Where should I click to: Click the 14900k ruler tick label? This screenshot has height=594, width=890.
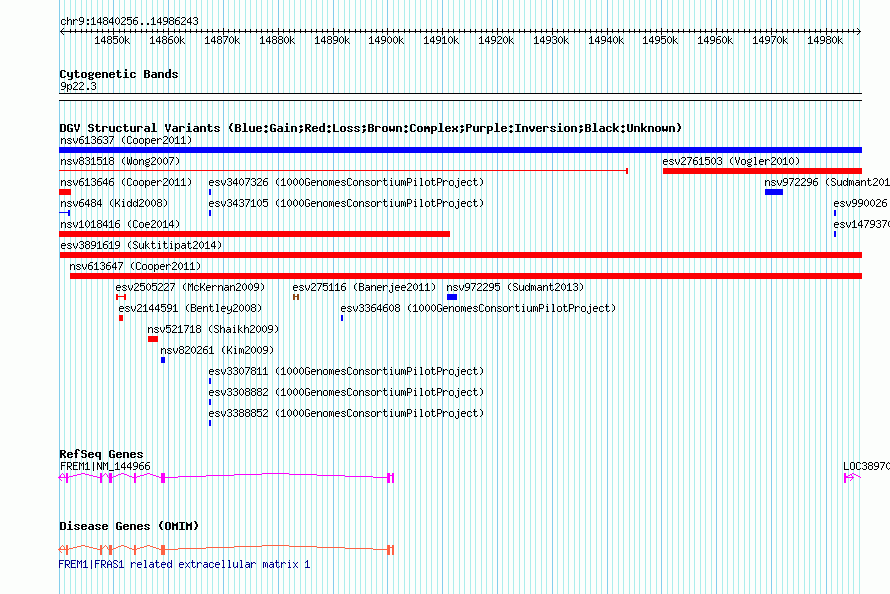[386, 40]
